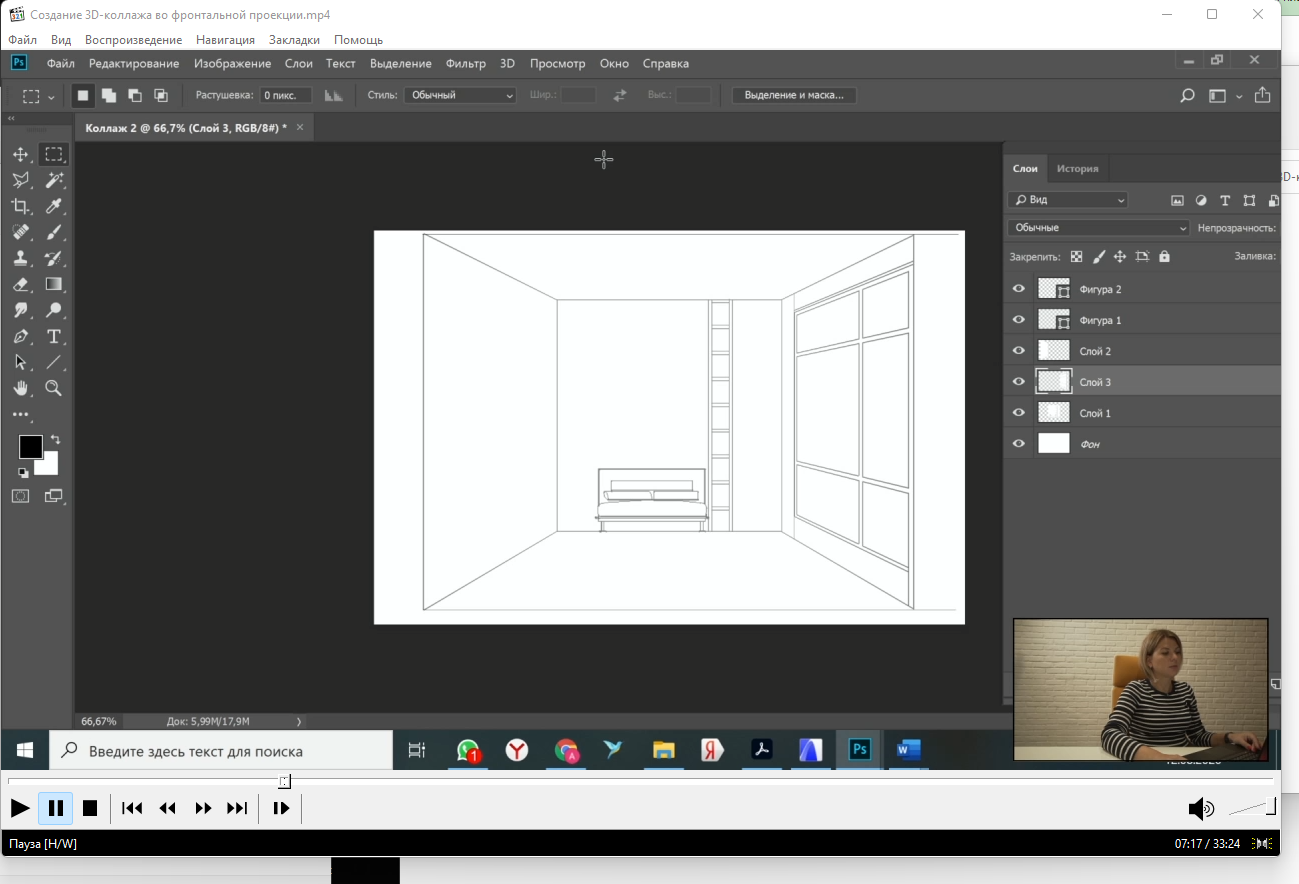This screenshot has width=1299, height=884.
Task: Open the Фильтр menu
Action: point(465,63)
